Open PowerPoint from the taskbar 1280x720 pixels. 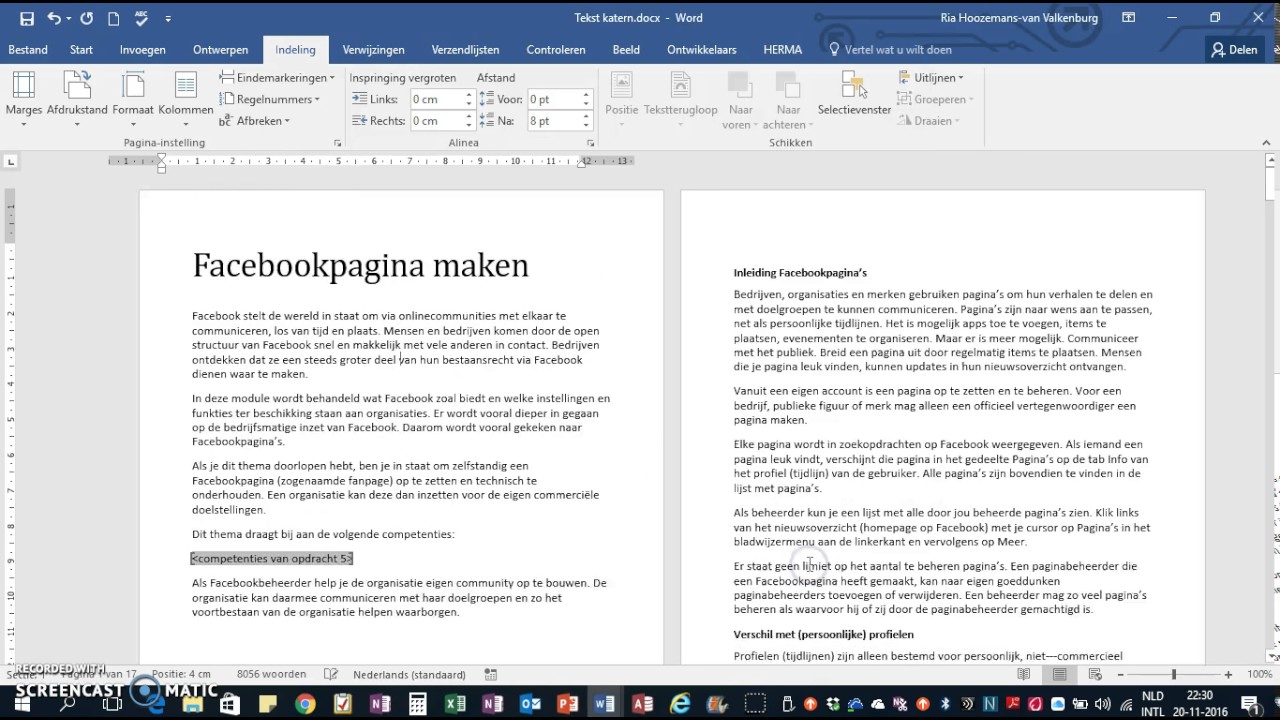567,704
